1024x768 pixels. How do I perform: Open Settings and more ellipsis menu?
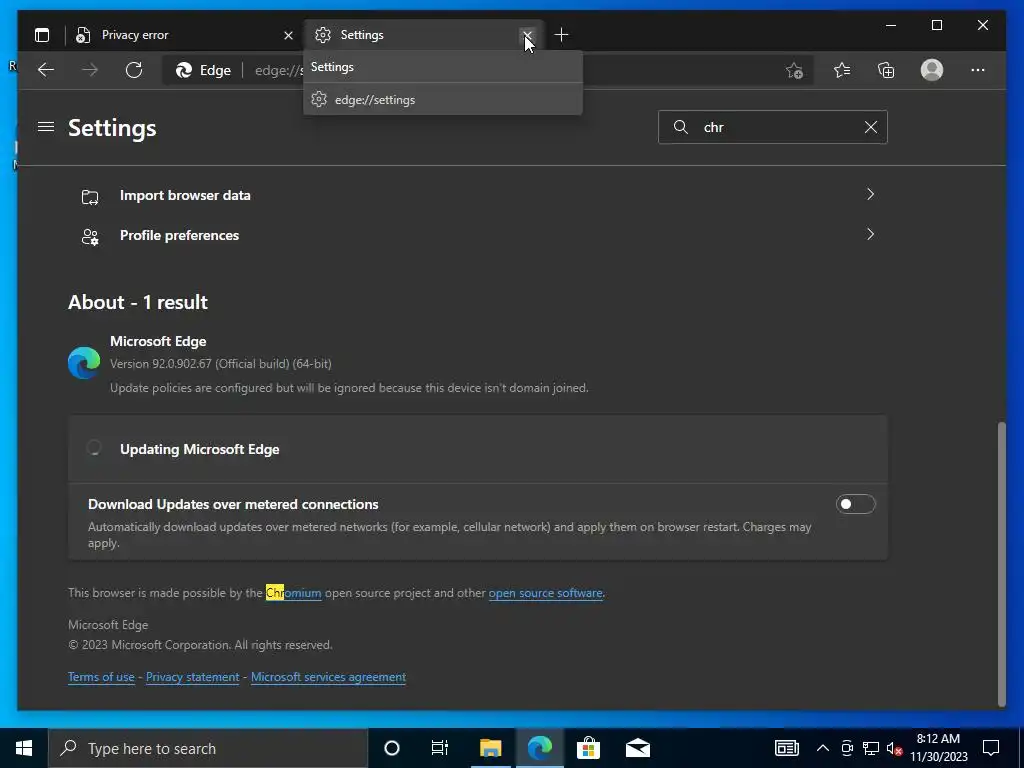[x=978, y=70]
